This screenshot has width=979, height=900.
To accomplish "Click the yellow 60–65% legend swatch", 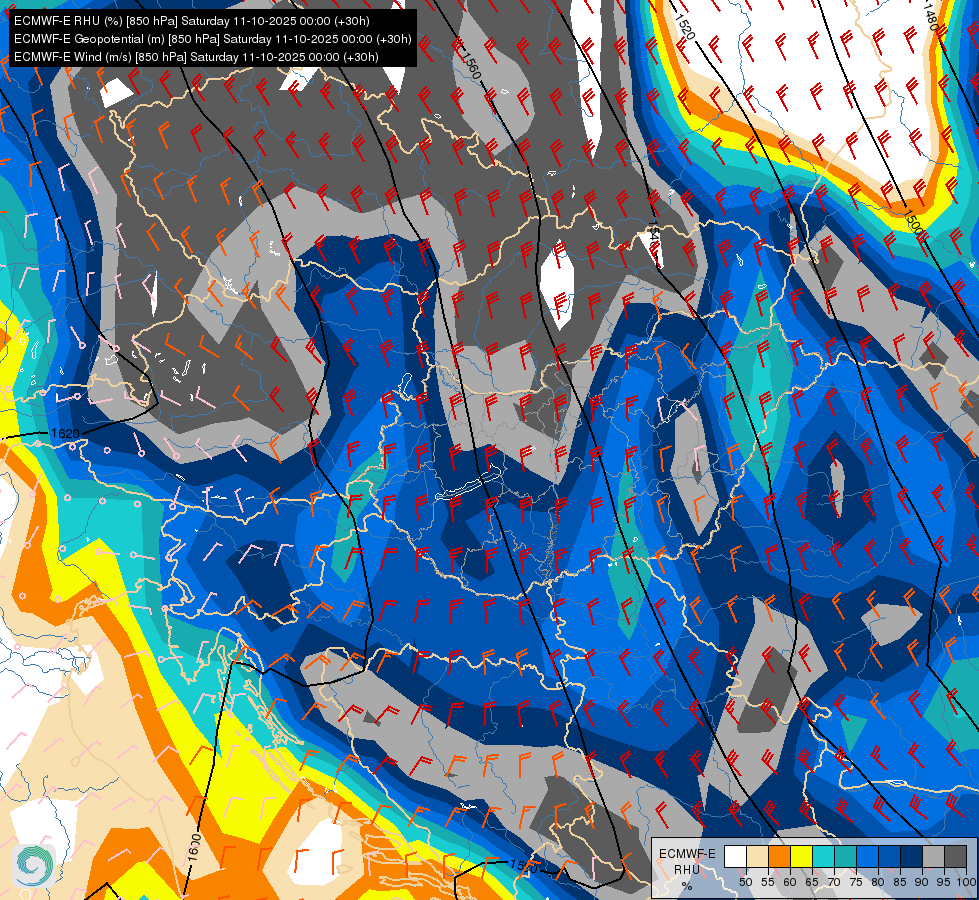I will (802, 856).
